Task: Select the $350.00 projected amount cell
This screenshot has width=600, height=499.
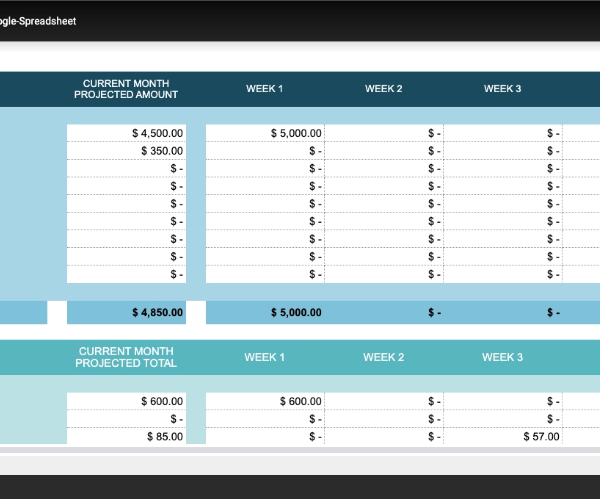Action: point(127,151)
